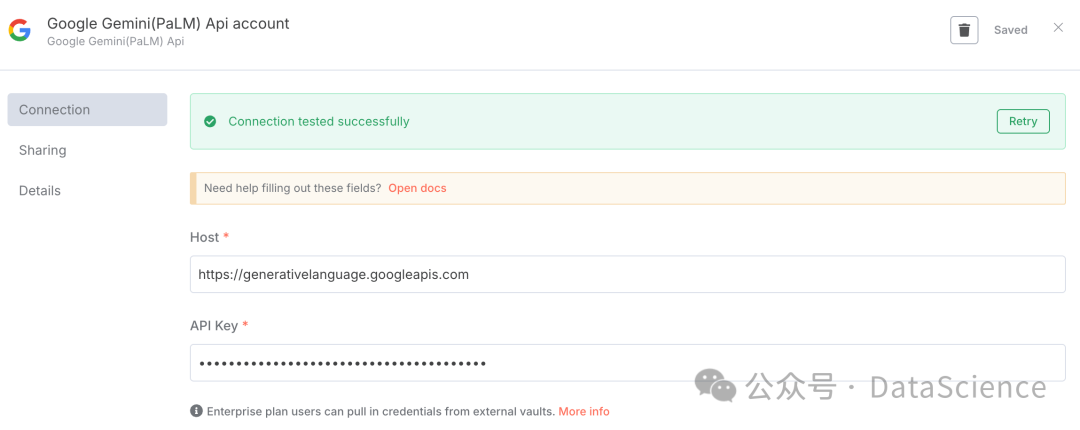This screenshot has height=430, width=1080.
Task: Click the WeChat watermark logo
Action: coord(715,386)
